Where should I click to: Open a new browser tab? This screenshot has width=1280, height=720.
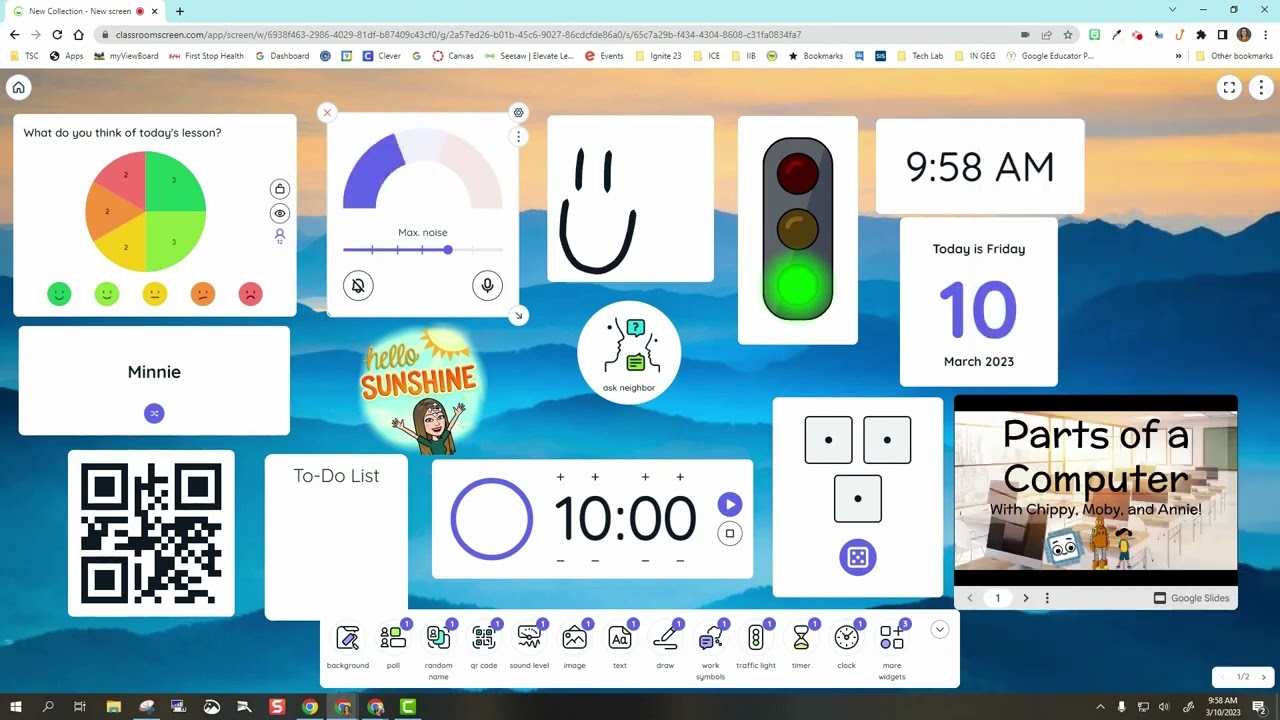point(180,11)
